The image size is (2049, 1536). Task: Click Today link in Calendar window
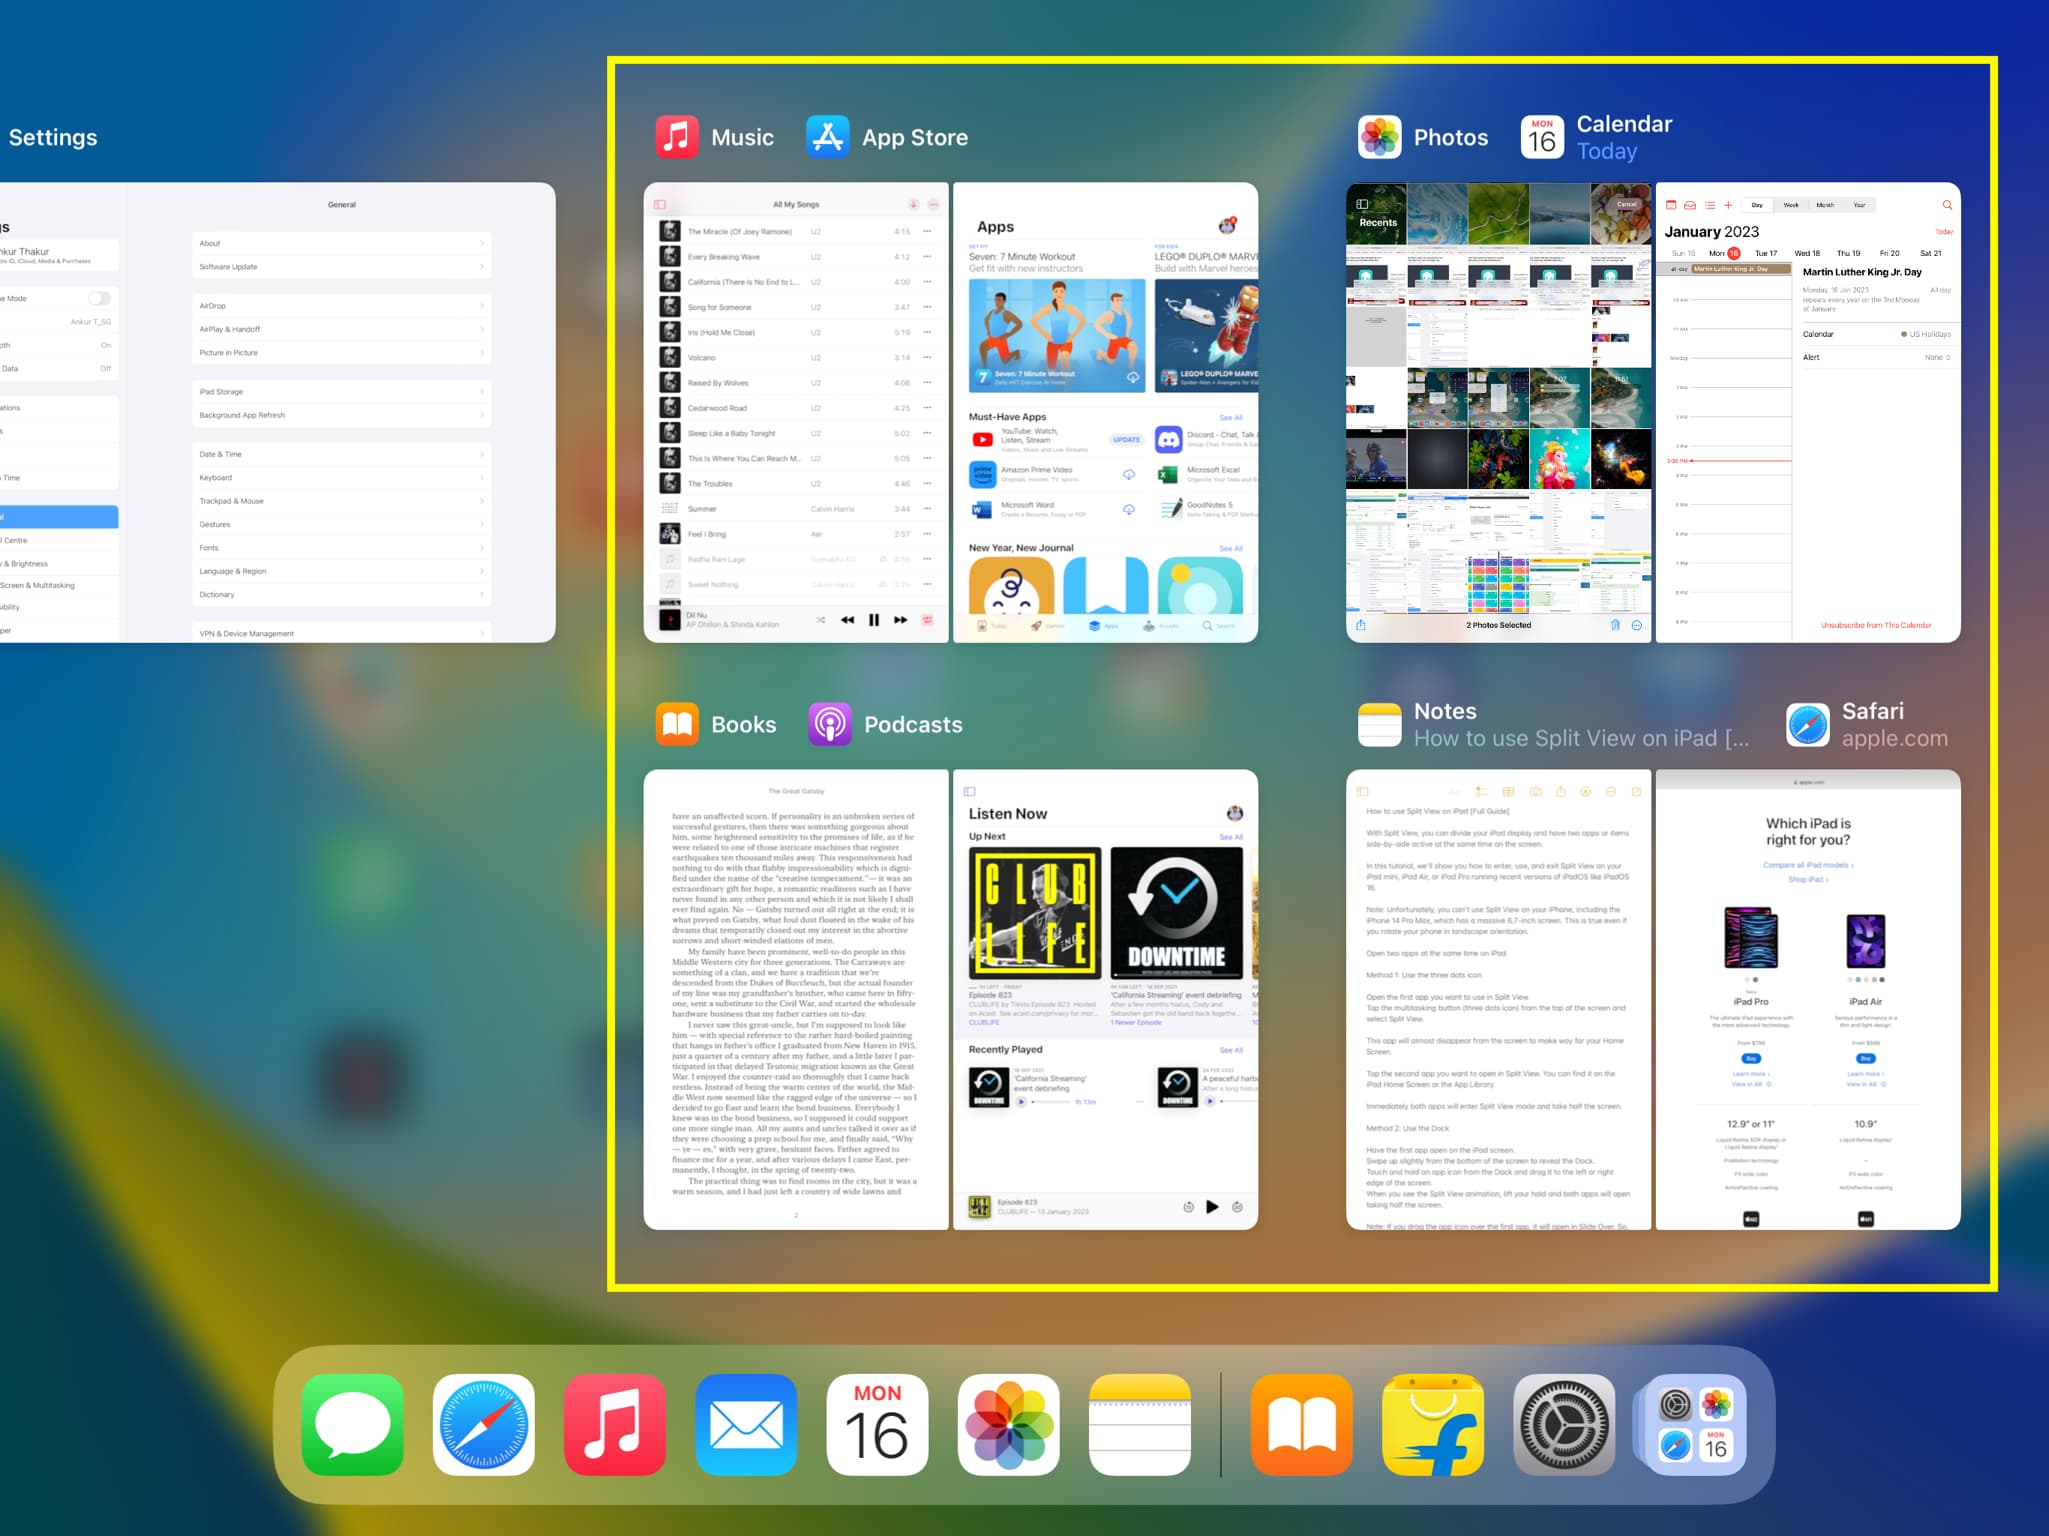(x=1944, y=232)
